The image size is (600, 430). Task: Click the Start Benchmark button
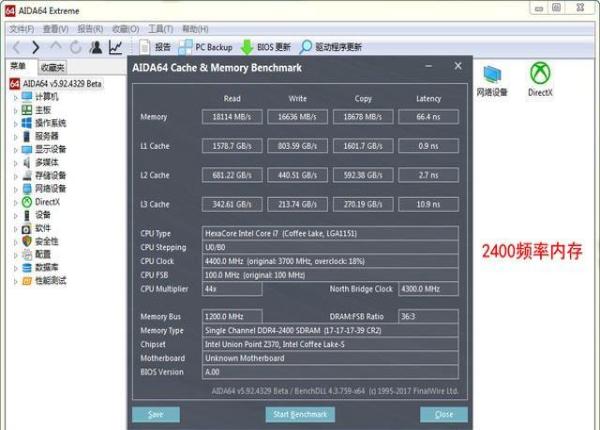(x=313, y=414)
